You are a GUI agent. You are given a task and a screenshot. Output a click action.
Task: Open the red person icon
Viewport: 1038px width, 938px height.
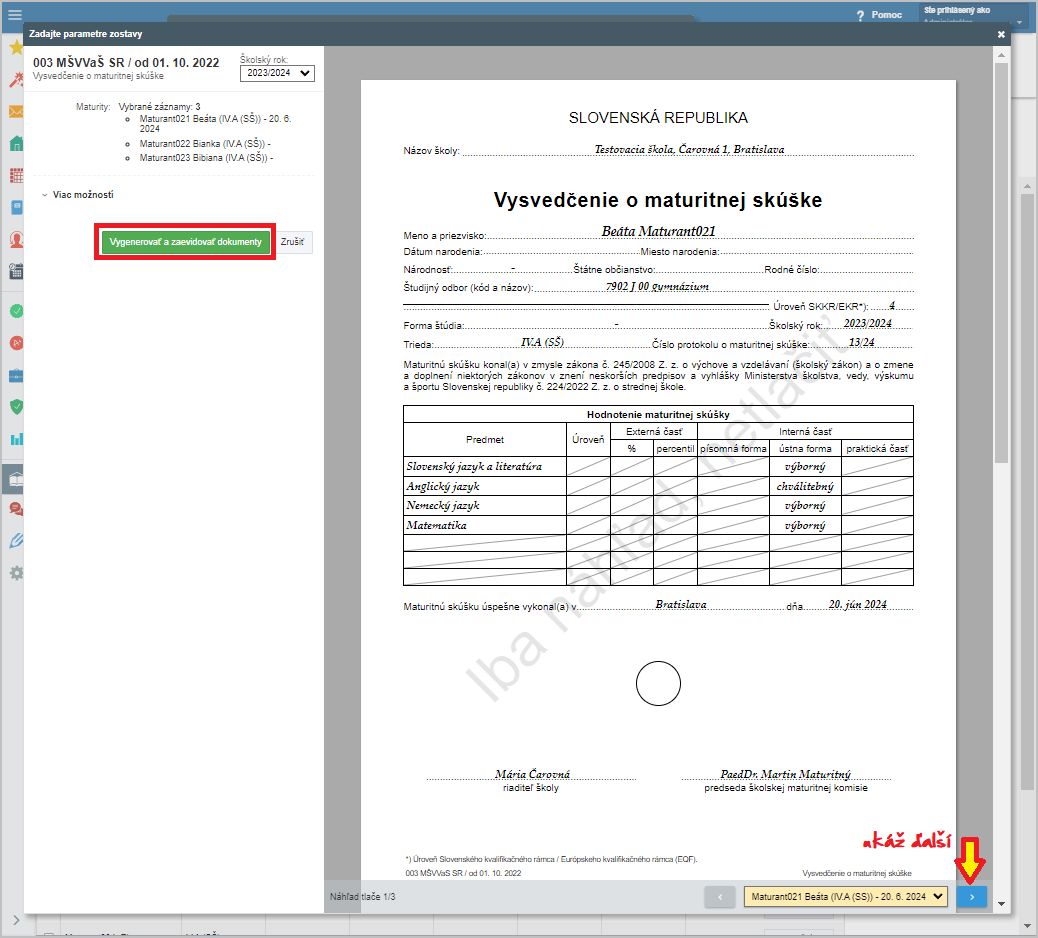(x=16, y=240)
